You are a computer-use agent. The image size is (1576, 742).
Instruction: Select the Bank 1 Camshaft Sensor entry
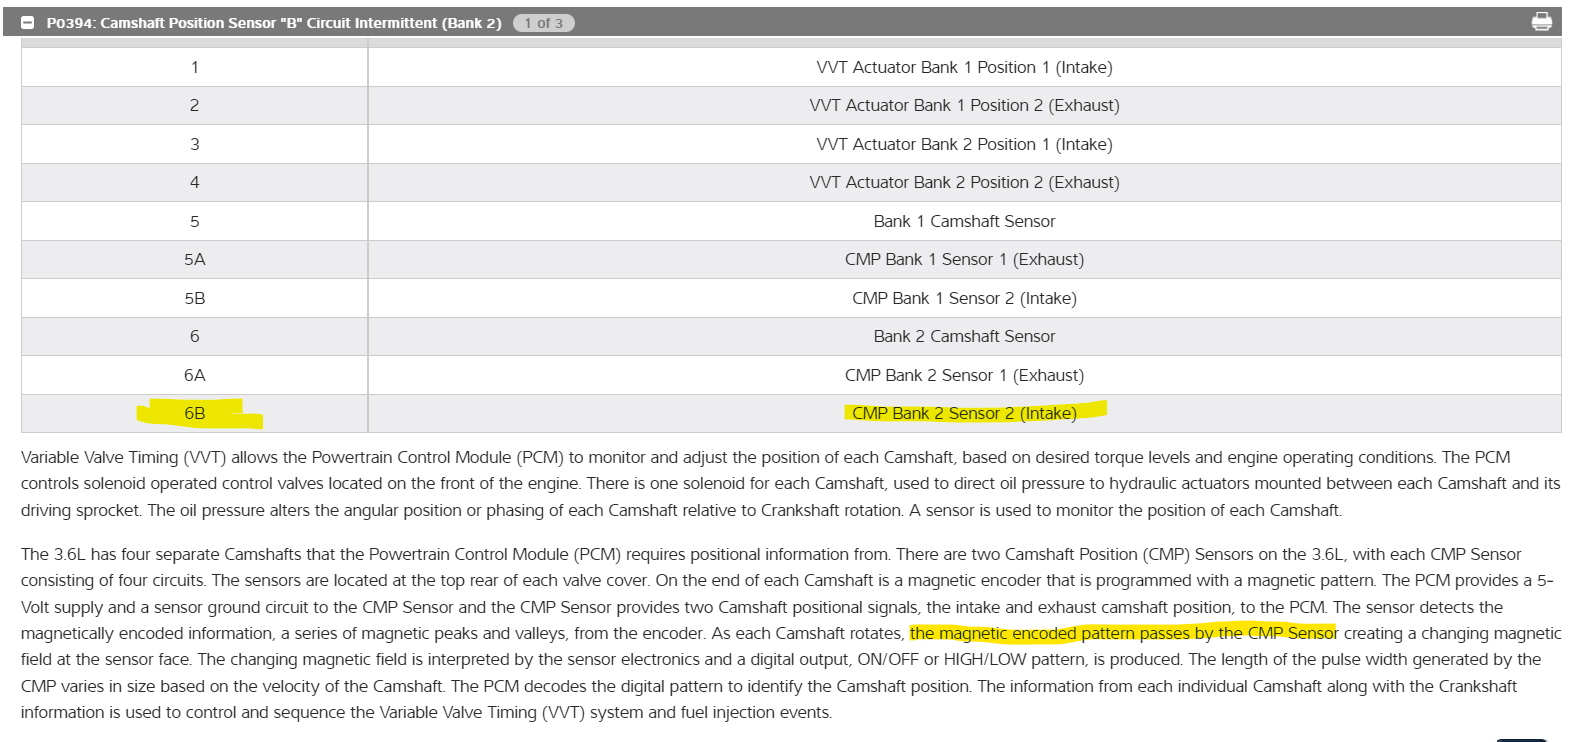coord(964,221)
